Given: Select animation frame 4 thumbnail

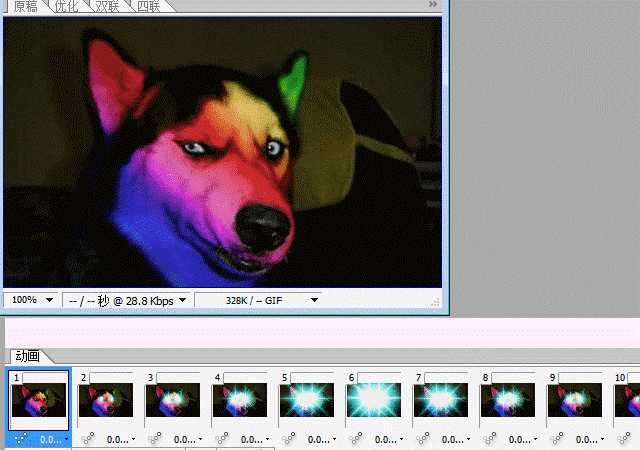Looking at the screenshot, I should 240,400.
